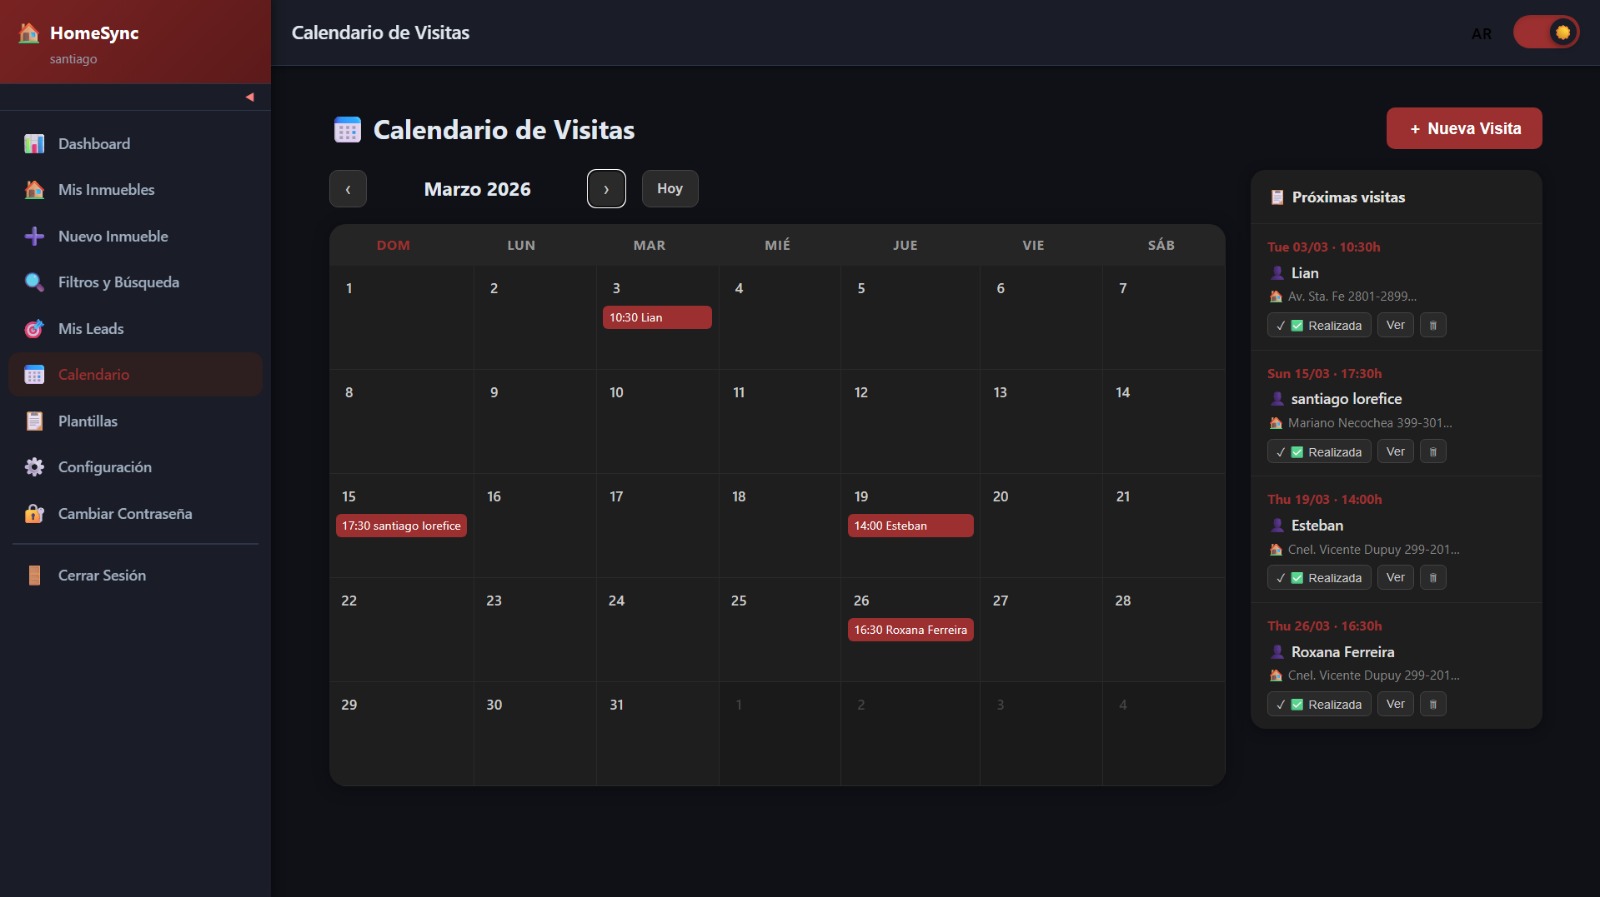Select the Cerrar Sesión label
This screenshot has width=1600, height=897.
(x=102, y=575)
